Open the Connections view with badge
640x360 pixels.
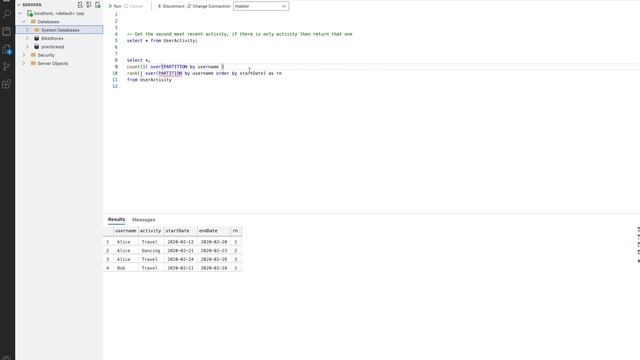7,49
